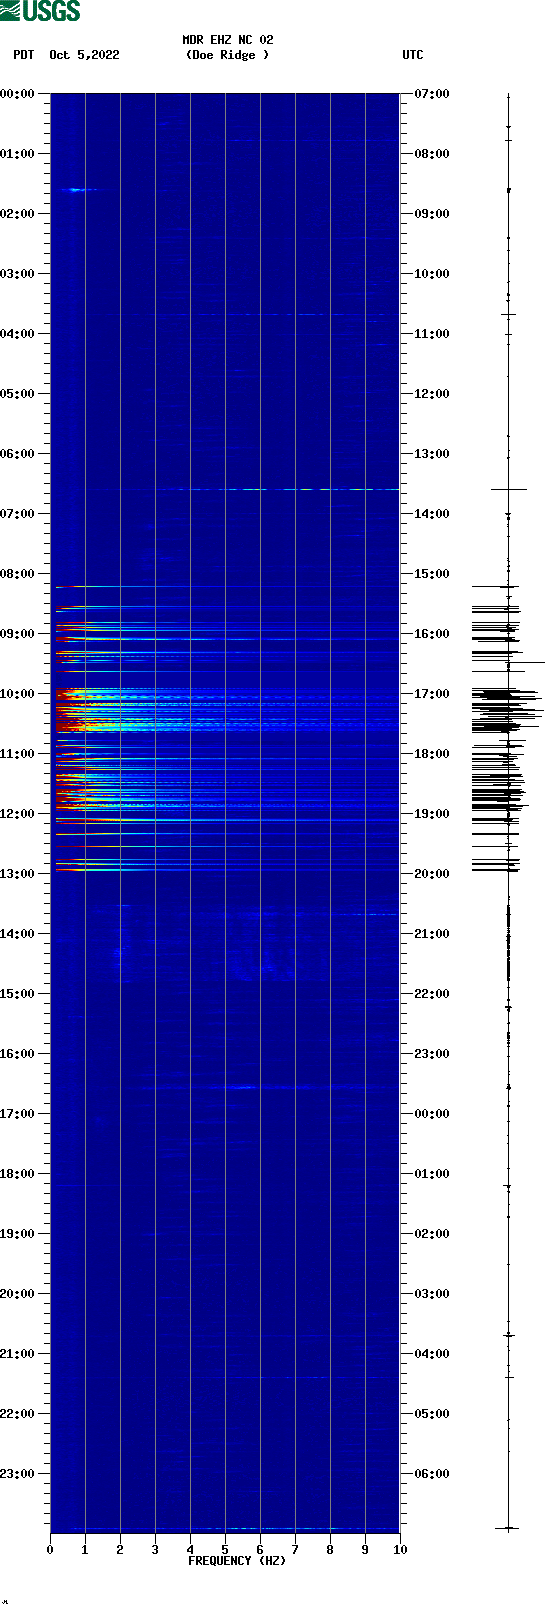Click the UTC time label '16:00' at right
The height and width of the screenshot is (1613, 552).
[x=432, y=634]
